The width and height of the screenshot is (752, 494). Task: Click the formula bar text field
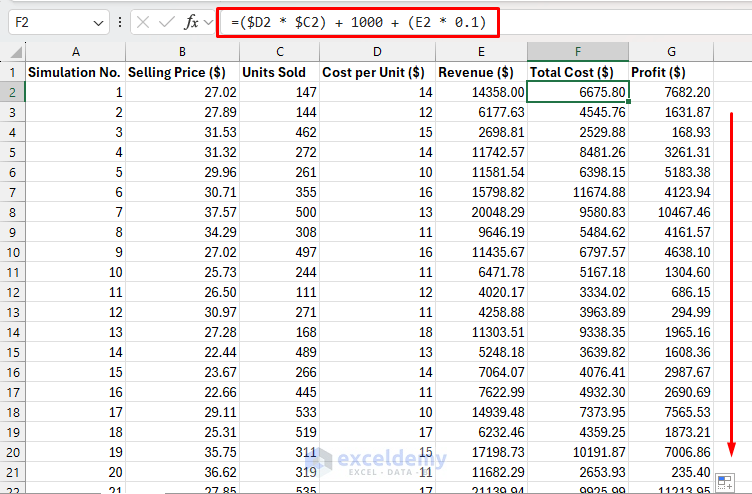coord(484,23)
